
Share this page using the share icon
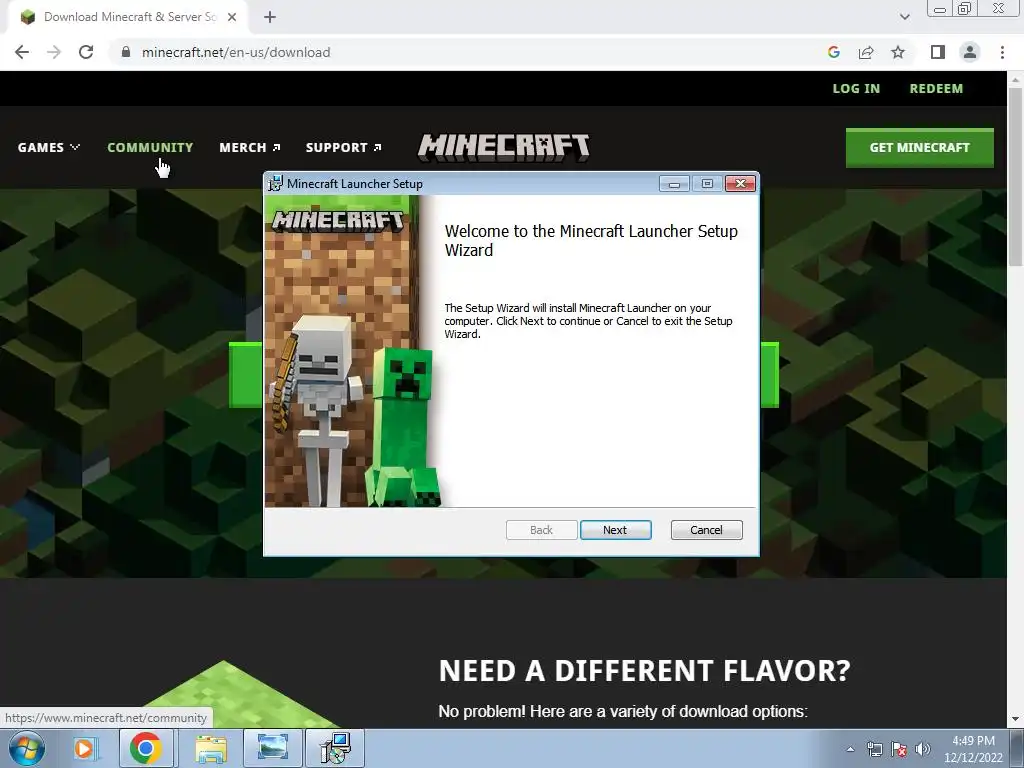[x=866, y=52]
